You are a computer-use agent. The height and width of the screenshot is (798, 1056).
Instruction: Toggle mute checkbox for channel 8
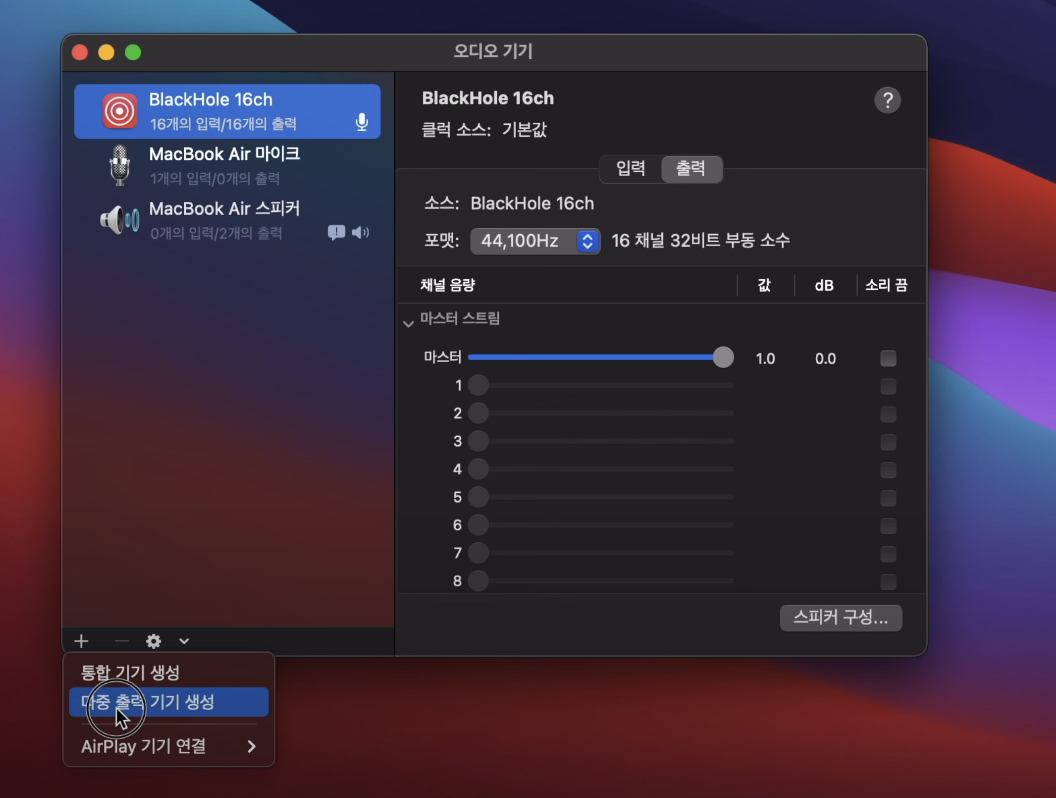(888, 581)
